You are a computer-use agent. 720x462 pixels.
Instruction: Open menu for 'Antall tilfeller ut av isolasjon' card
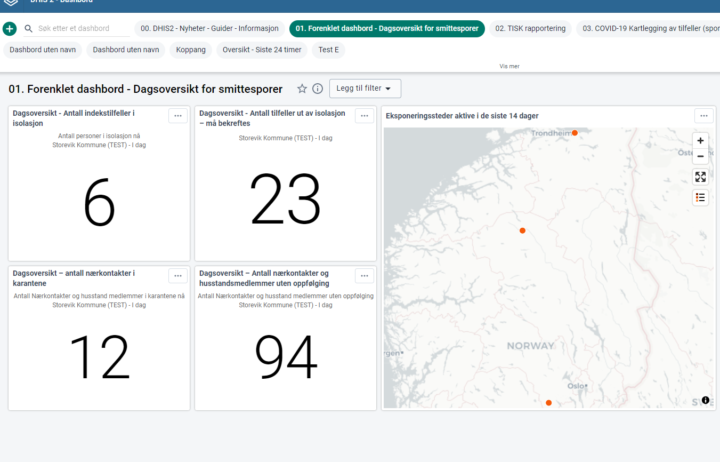point(364,116)
